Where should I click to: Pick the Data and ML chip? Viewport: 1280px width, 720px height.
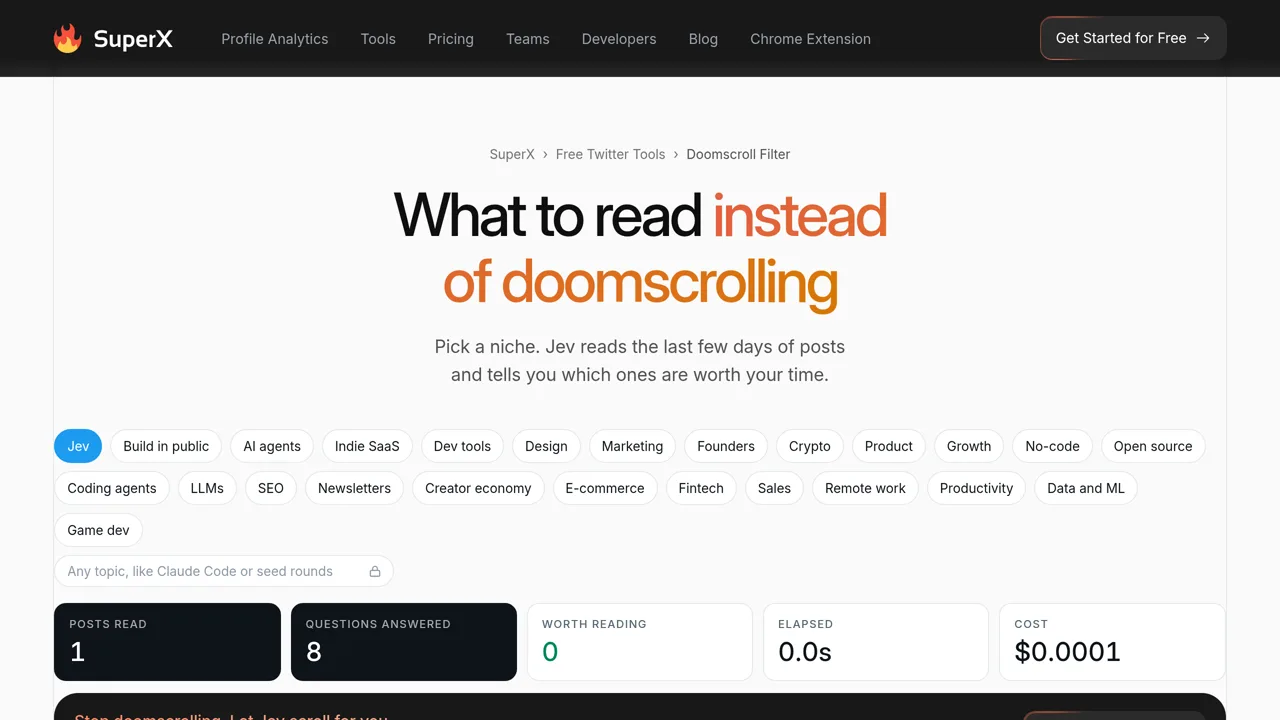1086,488
